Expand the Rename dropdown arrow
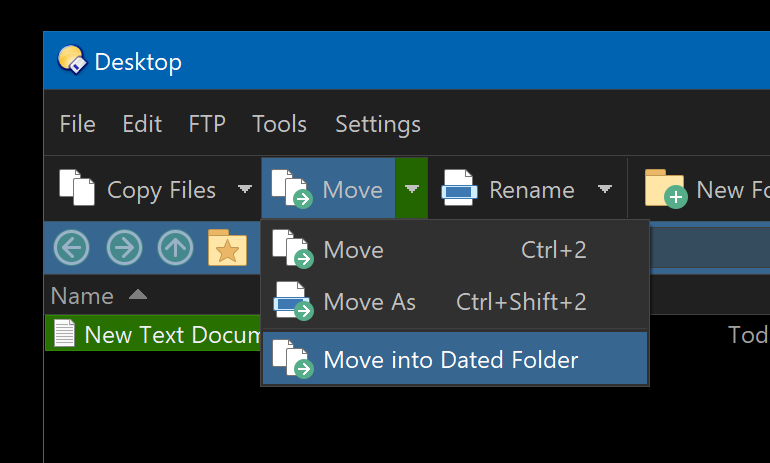 (605, 189)
